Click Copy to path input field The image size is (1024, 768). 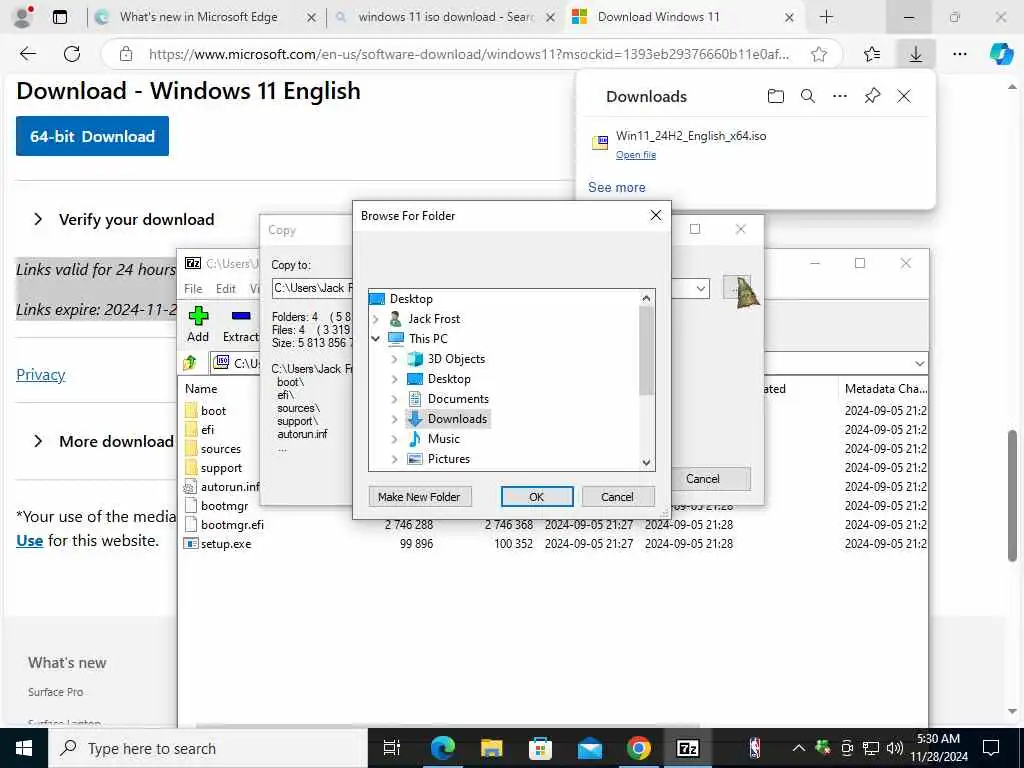coord(313,288)
